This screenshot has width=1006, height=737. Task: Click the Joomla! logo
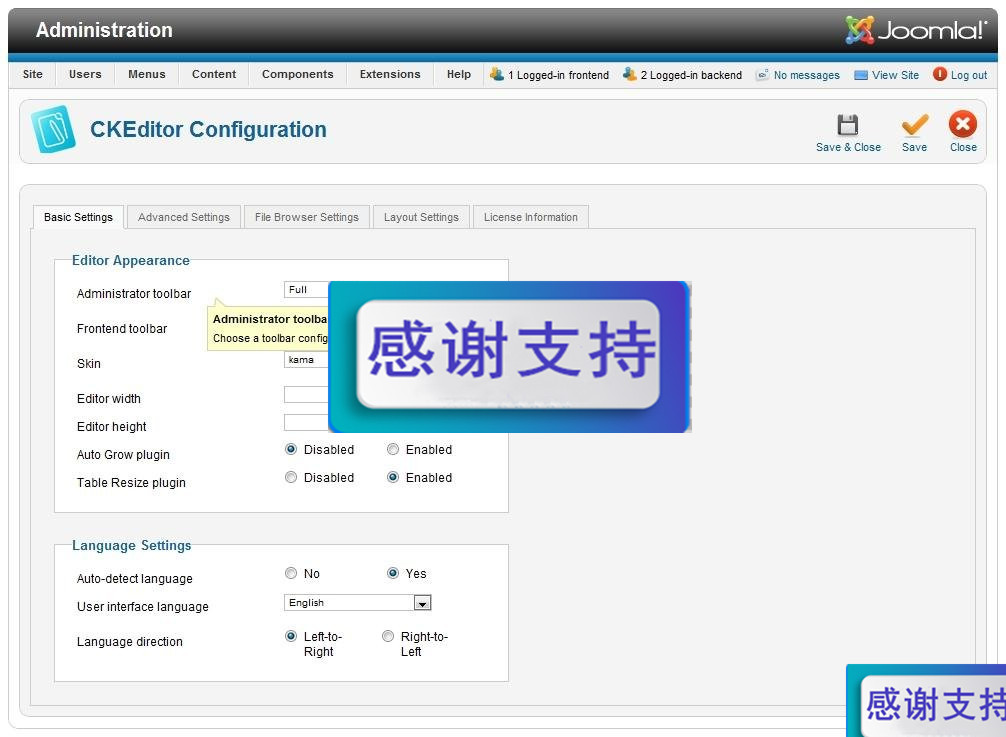(916, 30)
